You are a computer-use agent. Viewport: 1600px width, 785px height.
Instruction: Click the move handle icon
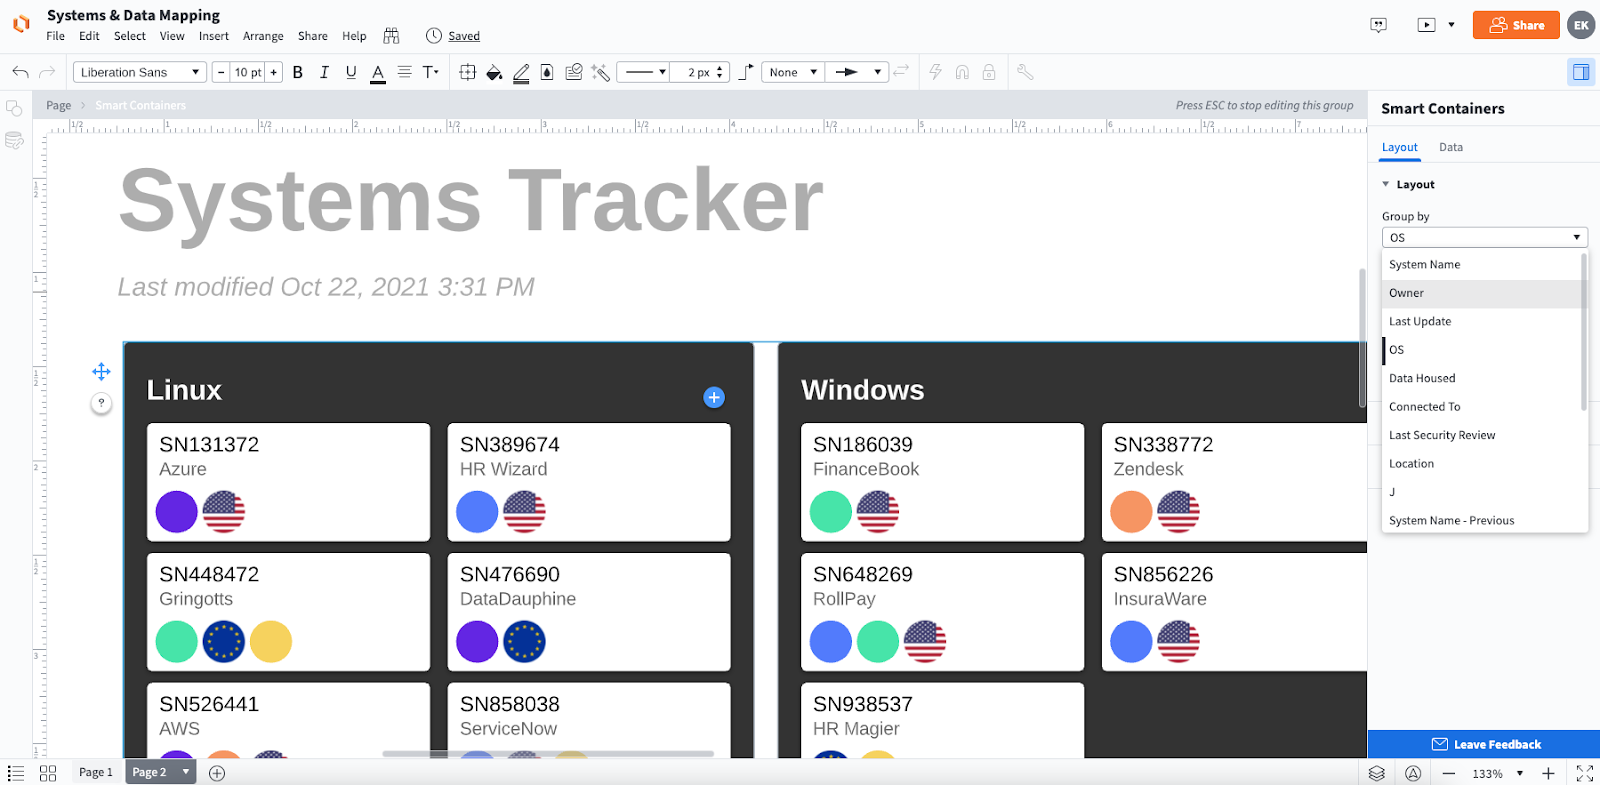pos(101,372)
